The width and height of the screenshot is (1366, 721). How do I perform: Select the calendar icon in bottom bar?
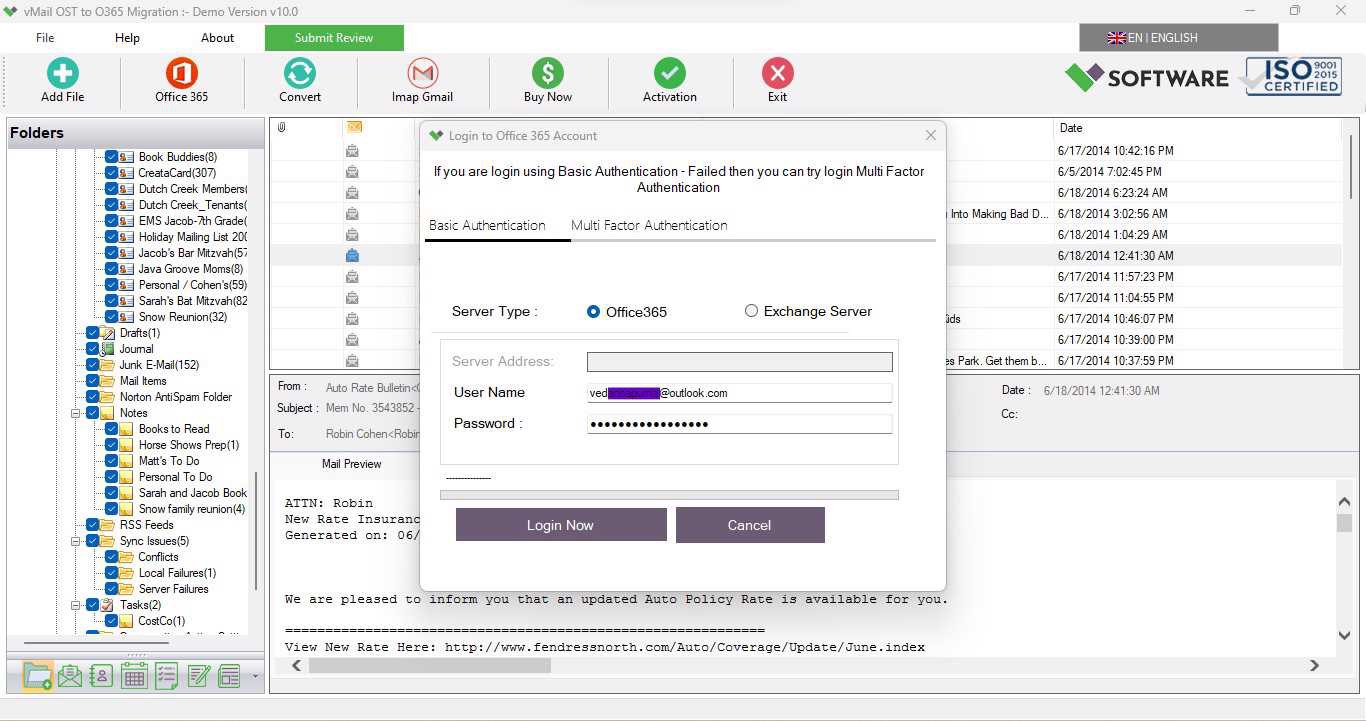[134, 676]
